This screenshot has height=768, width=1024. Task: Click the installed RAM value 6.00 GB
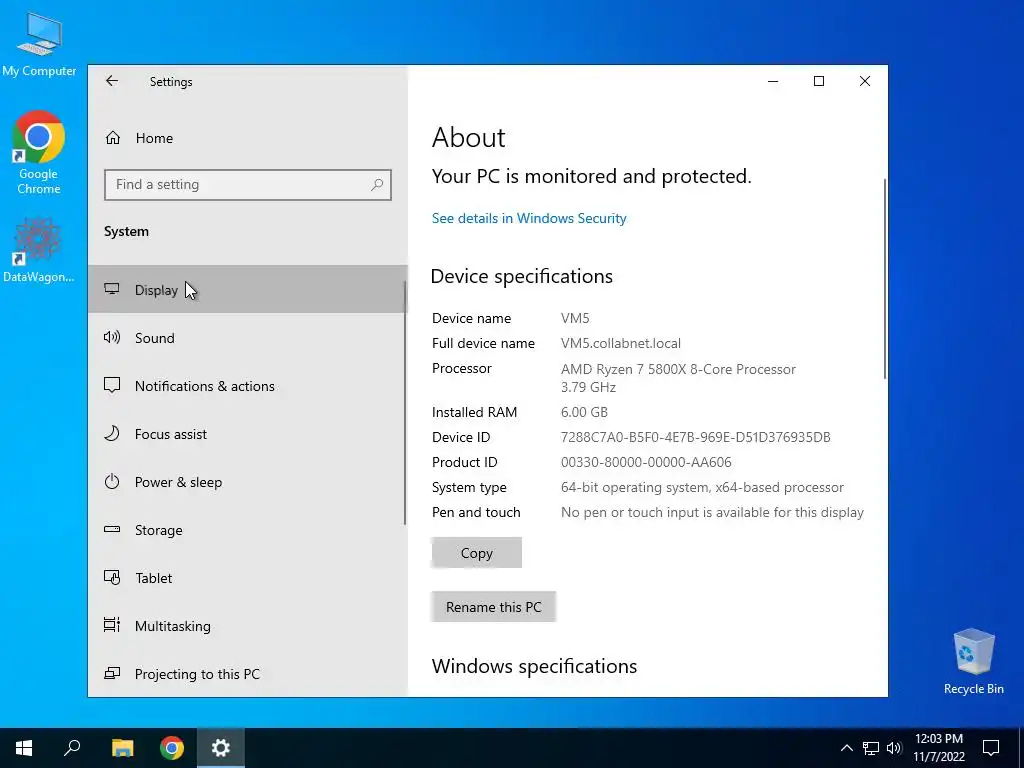(x=584, y=412)
